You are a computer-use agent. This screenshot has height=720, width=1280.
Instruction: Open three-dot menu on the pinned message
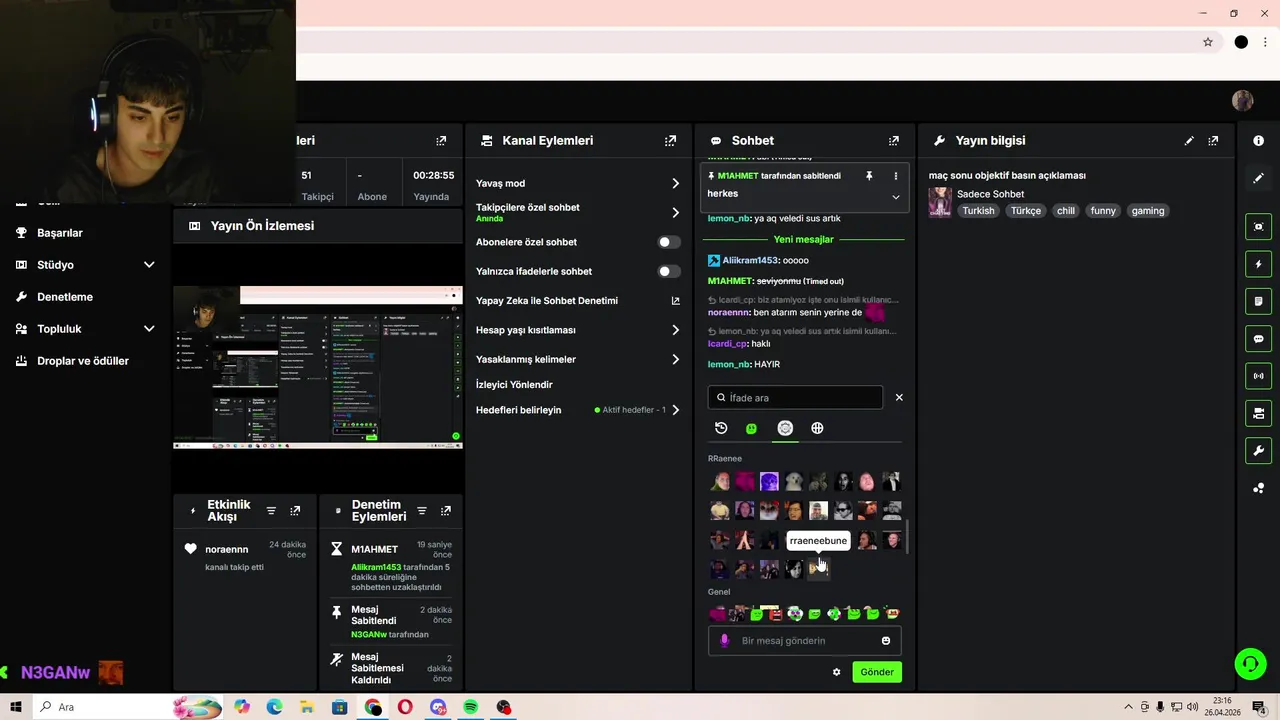click(x=895, y=176)
